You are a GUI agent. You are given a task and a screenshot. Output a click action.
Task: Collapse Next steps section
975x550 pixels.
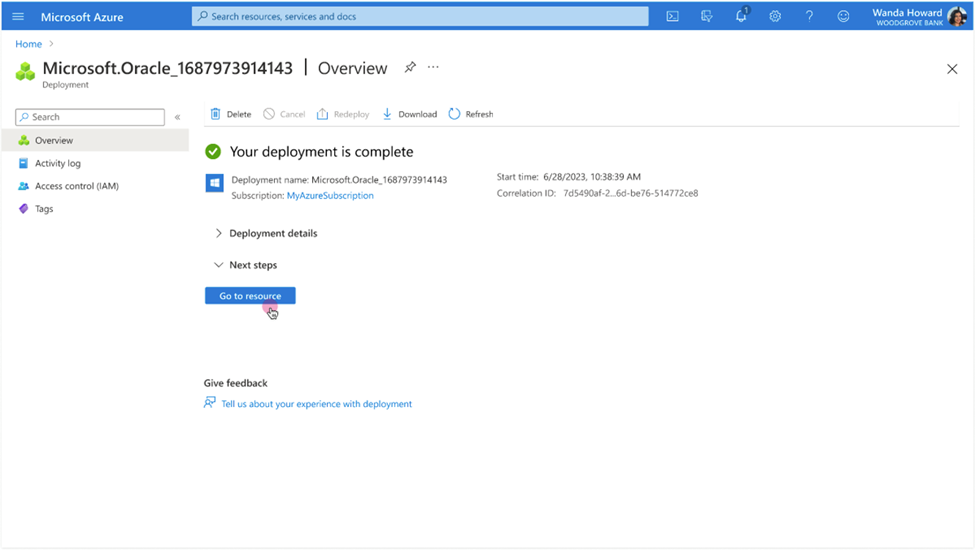point(246,265)
